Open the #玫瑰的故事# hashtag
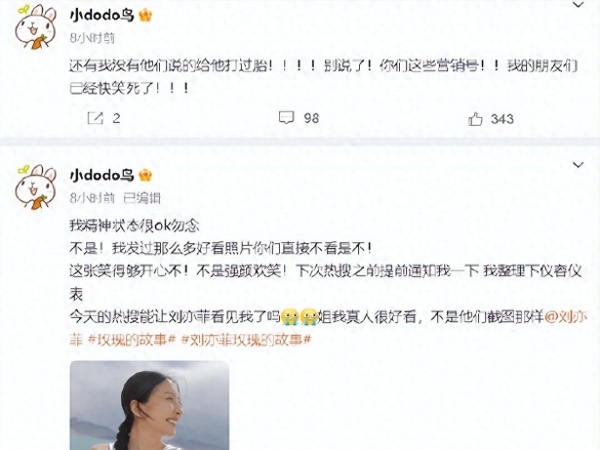This screenshot has width=600, height=450. point(132,340)
